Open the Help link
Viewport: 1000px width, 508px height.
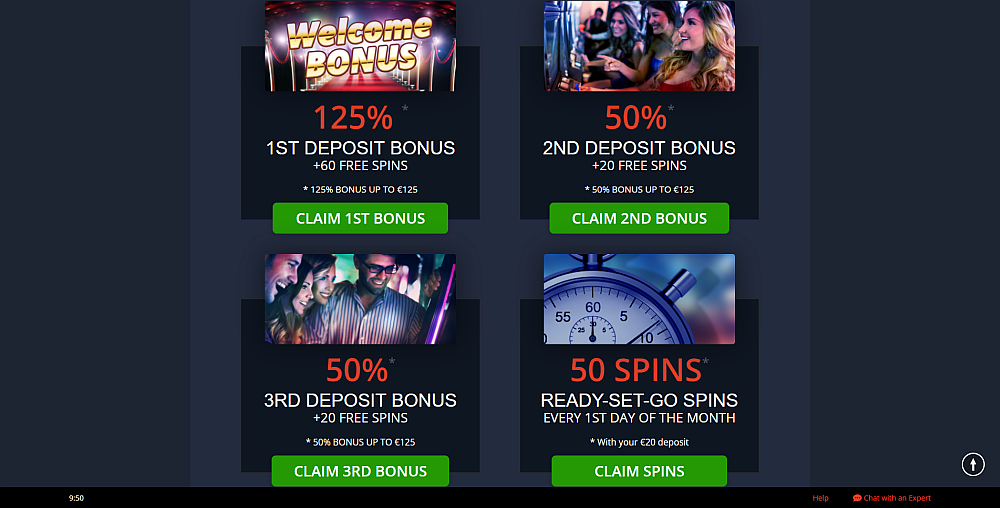pos(820,498)
